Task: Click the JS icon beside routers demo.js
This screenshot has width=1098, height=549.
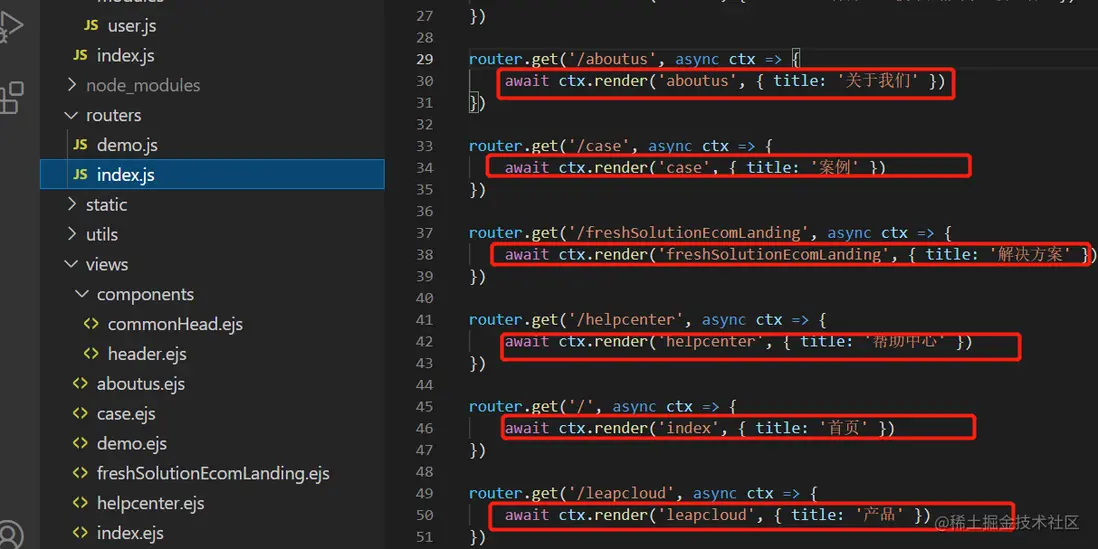Action: 81,145
